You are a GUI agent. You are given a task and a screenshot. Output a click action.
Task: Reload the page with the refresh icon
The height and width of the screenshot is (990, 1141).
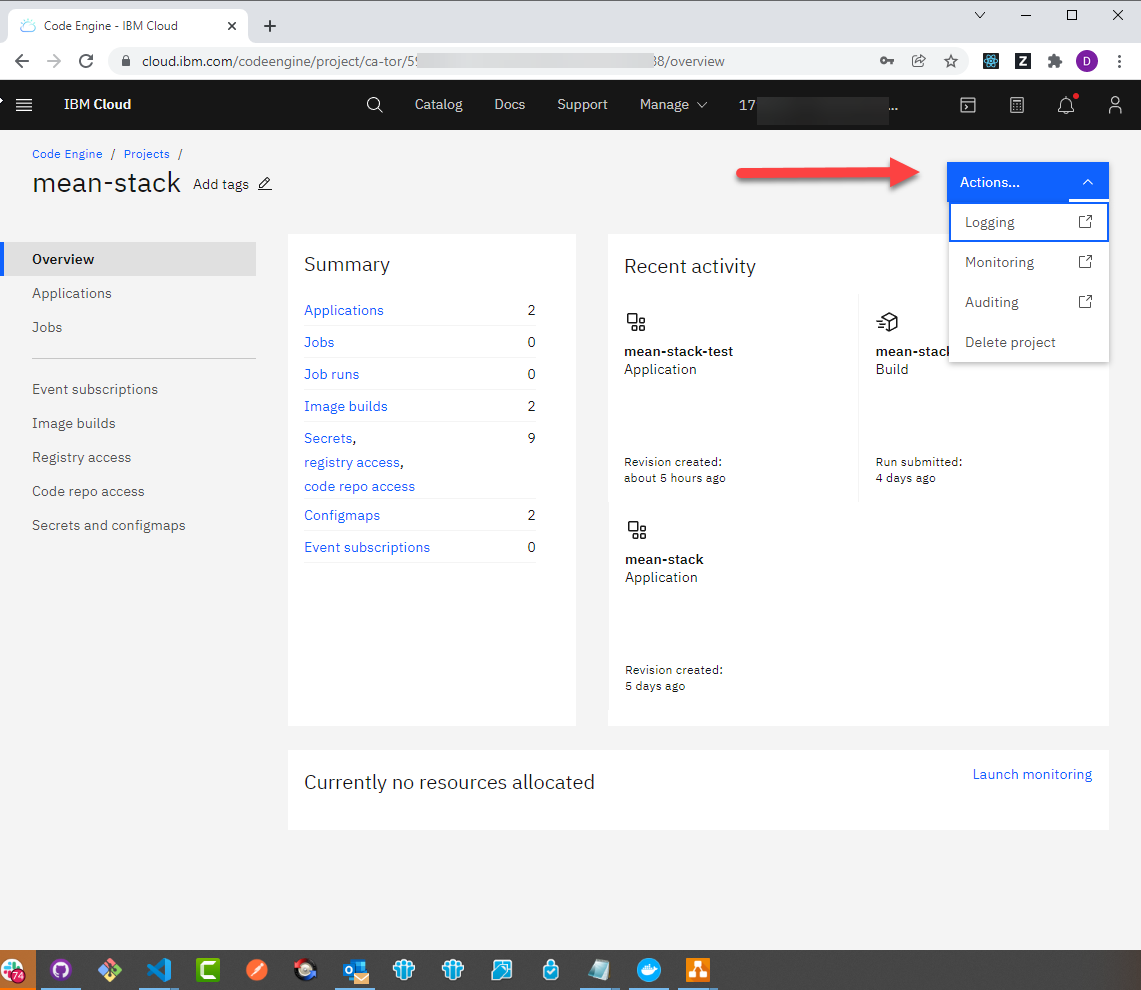pyautogui.click(x=86, y=61)
